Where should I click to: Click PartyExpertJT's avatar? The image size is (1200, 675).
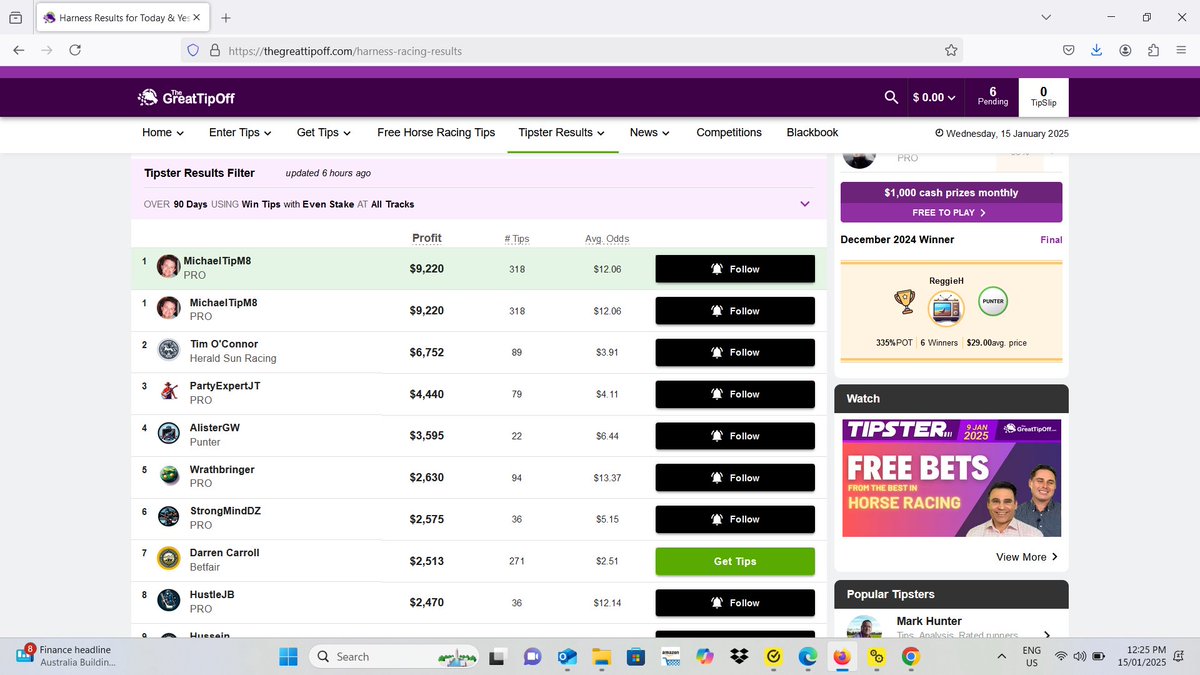click(170, 392)
